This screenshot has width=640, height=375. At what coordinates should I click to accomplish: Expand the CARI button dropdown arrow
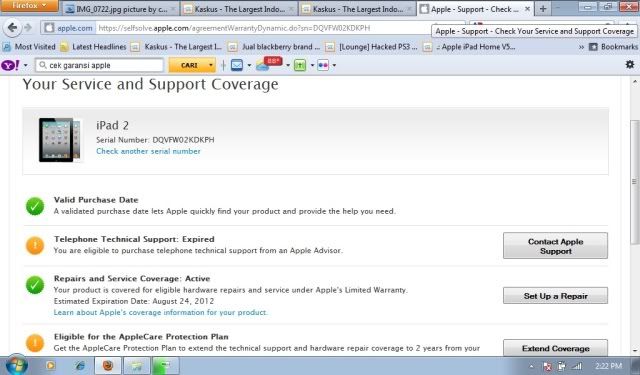211,65
